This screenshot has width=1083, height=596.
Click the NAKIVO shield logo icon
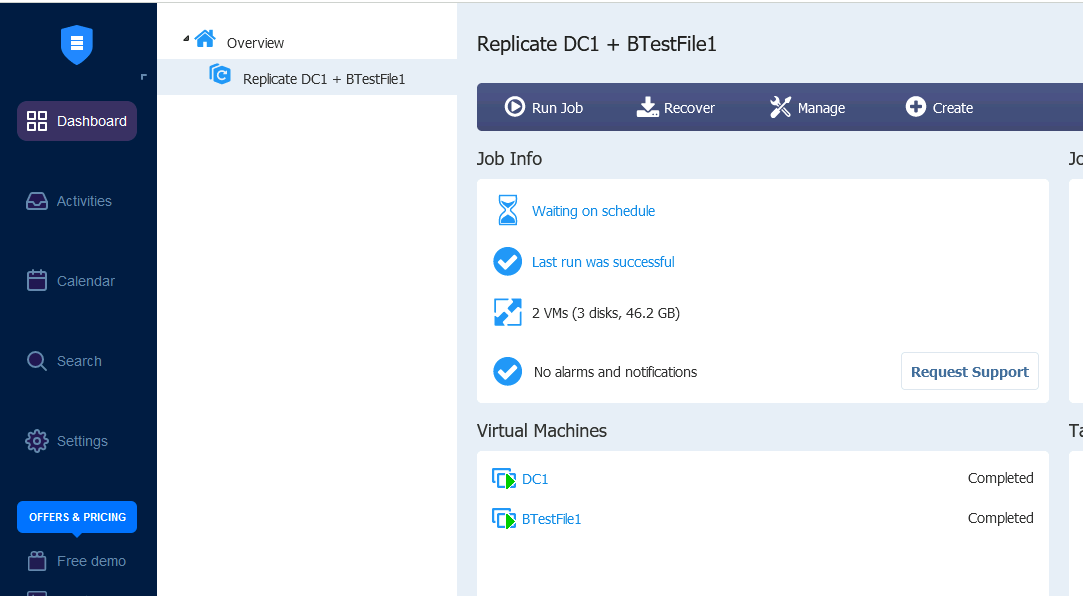77,45
